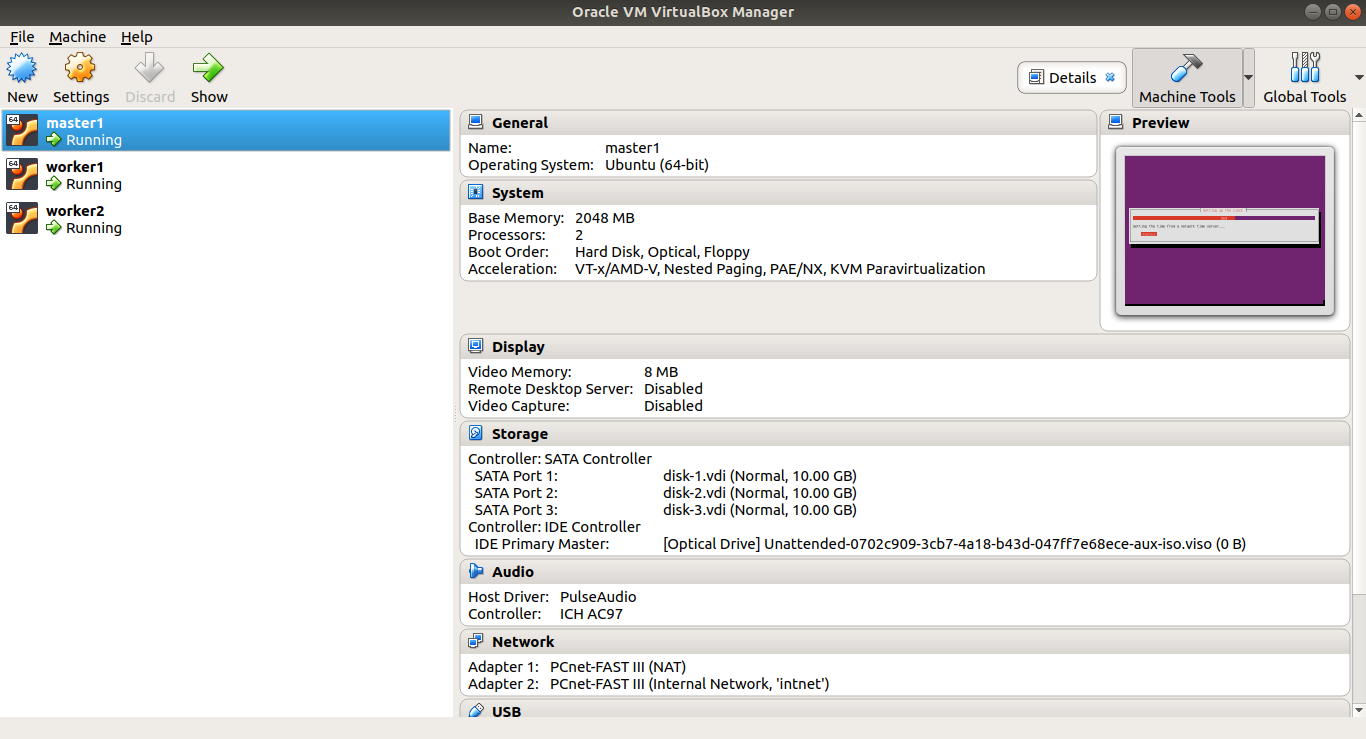Screen dimensions: 1366x739
Task: Click the ICH AC97 controller value
Action: [x=591, y=614]
